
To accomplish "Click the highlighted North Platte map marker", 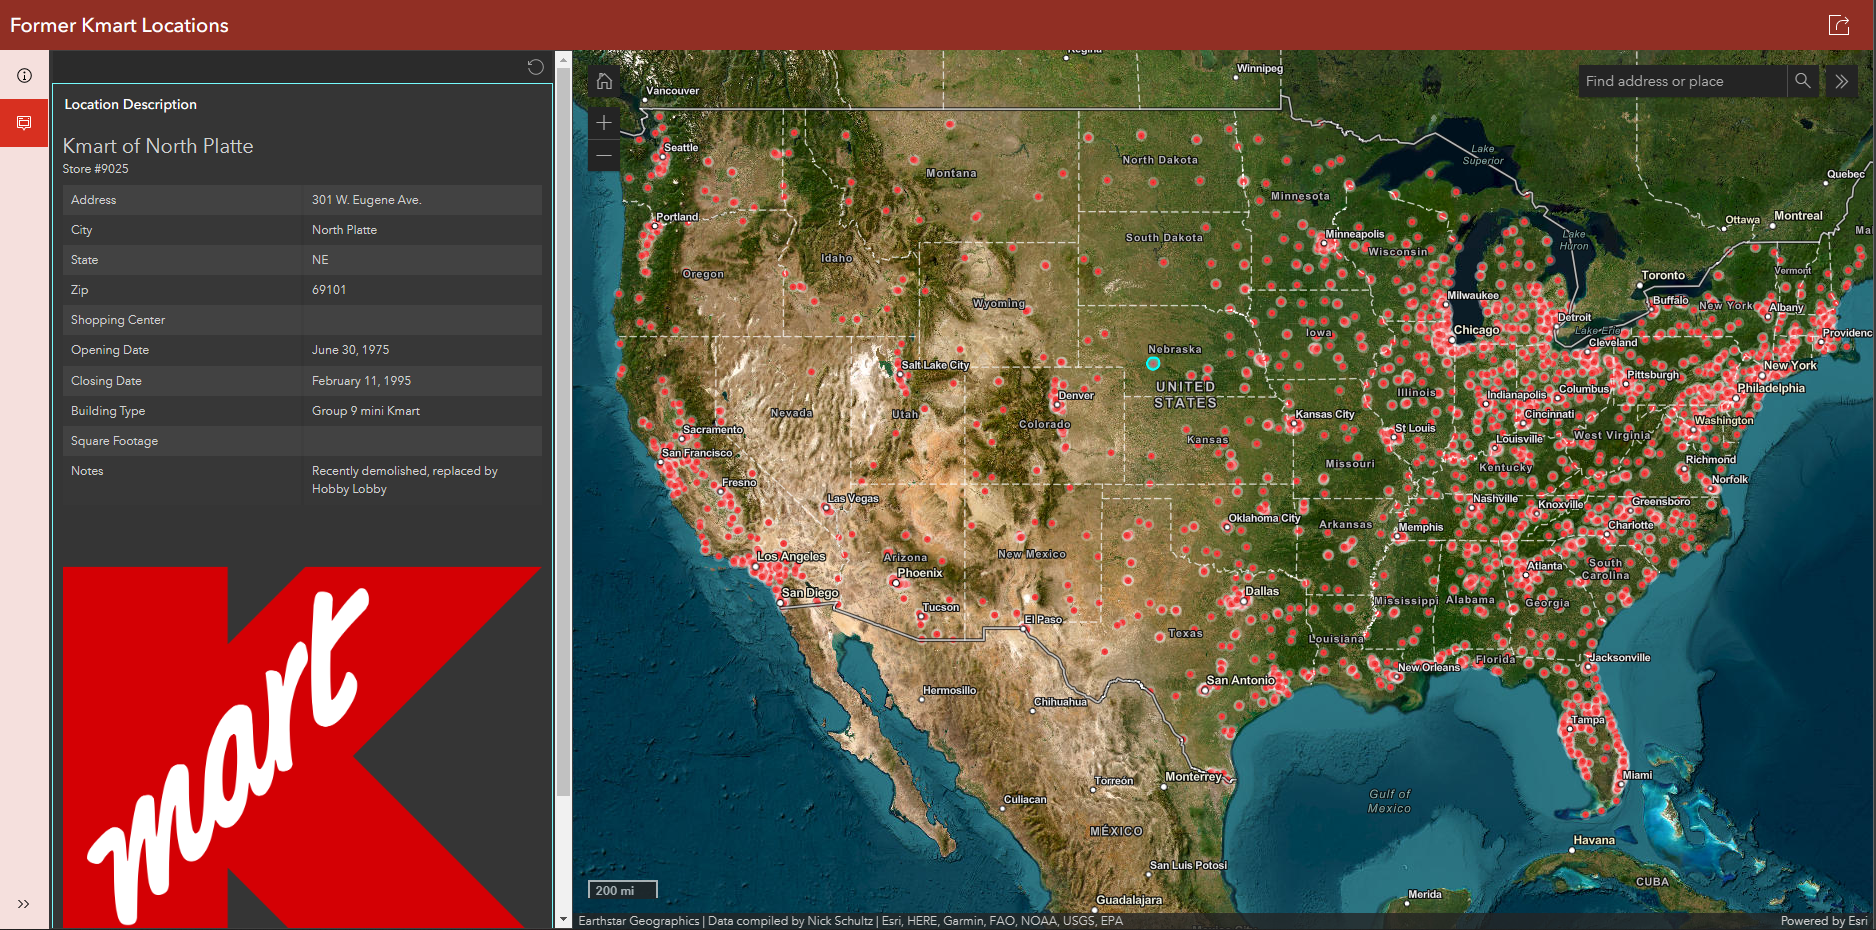I will pyautogui.click(x=1153, y=363).
